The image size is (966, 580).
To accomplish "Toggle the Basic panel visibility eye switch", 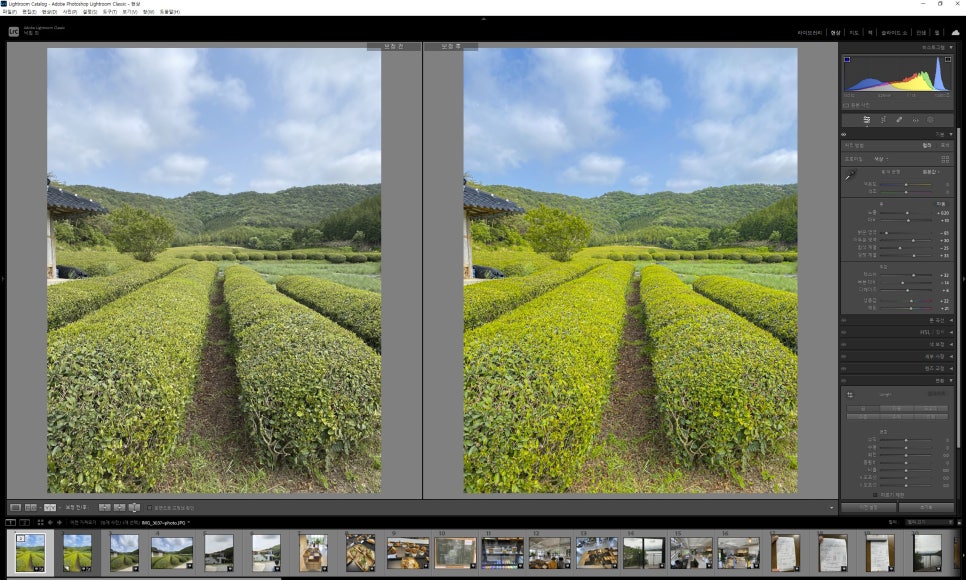I will coord(844,133).
